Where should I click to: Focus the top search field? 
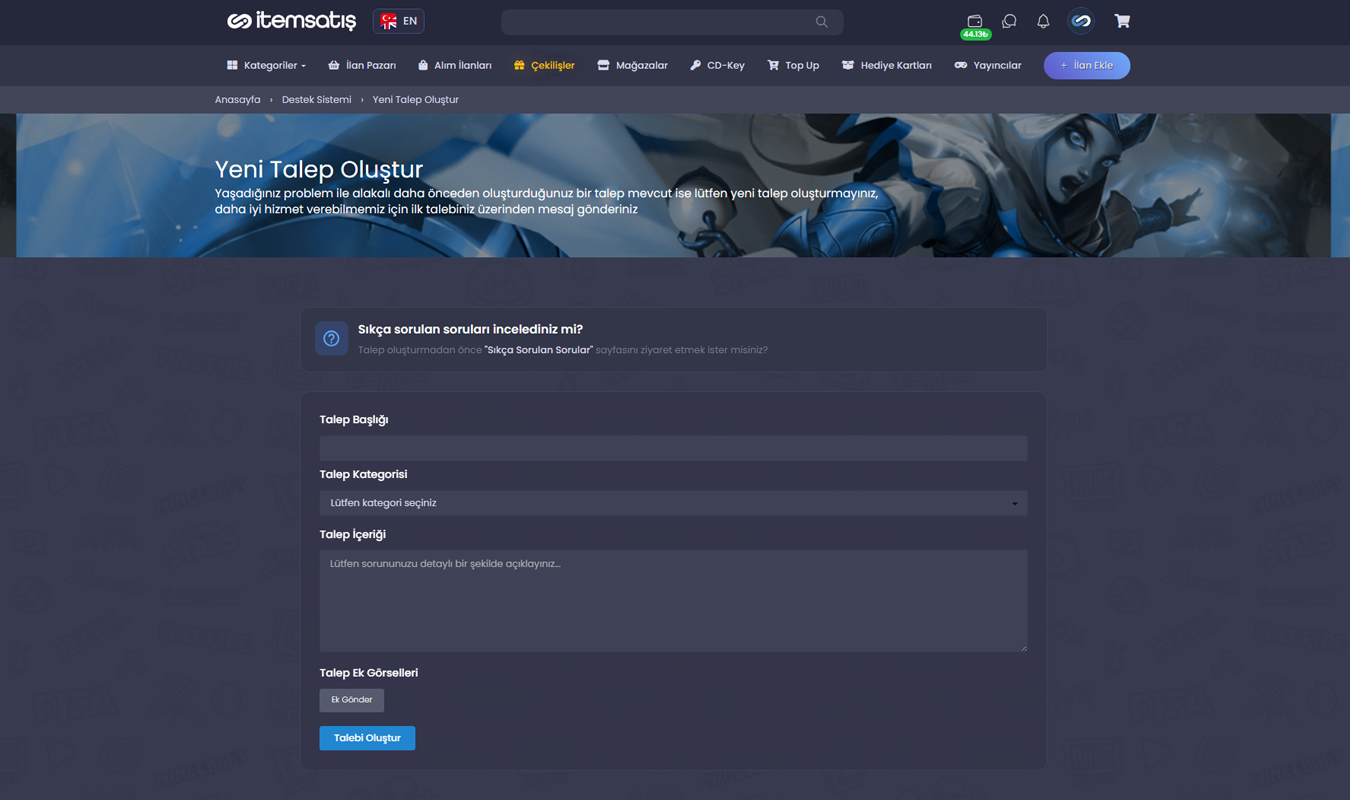click(x=672, y=22)
